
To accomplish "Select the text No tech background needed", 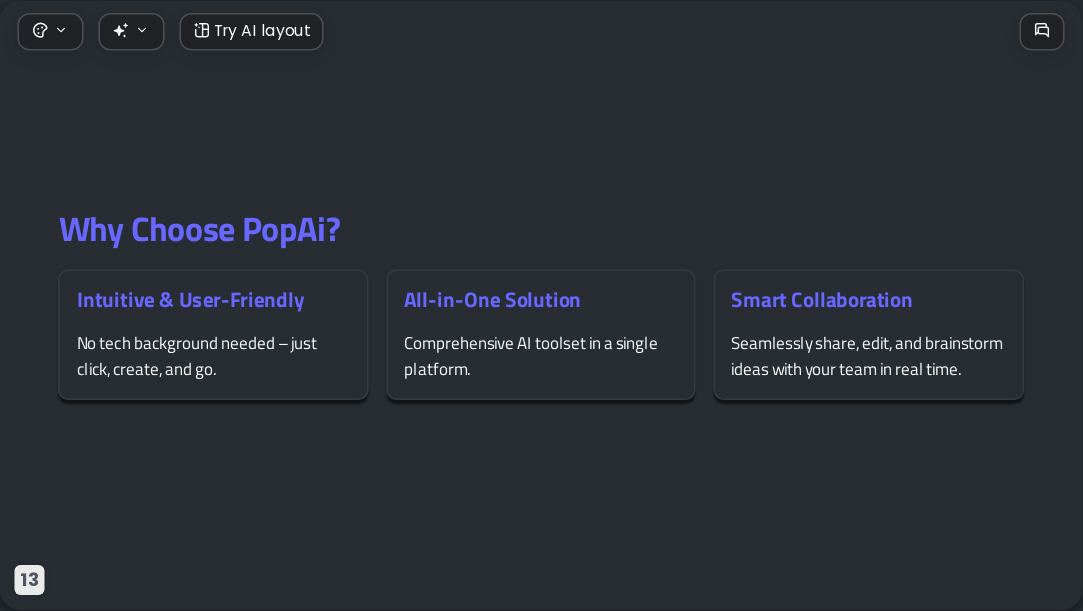I will (x=176, y=343).
